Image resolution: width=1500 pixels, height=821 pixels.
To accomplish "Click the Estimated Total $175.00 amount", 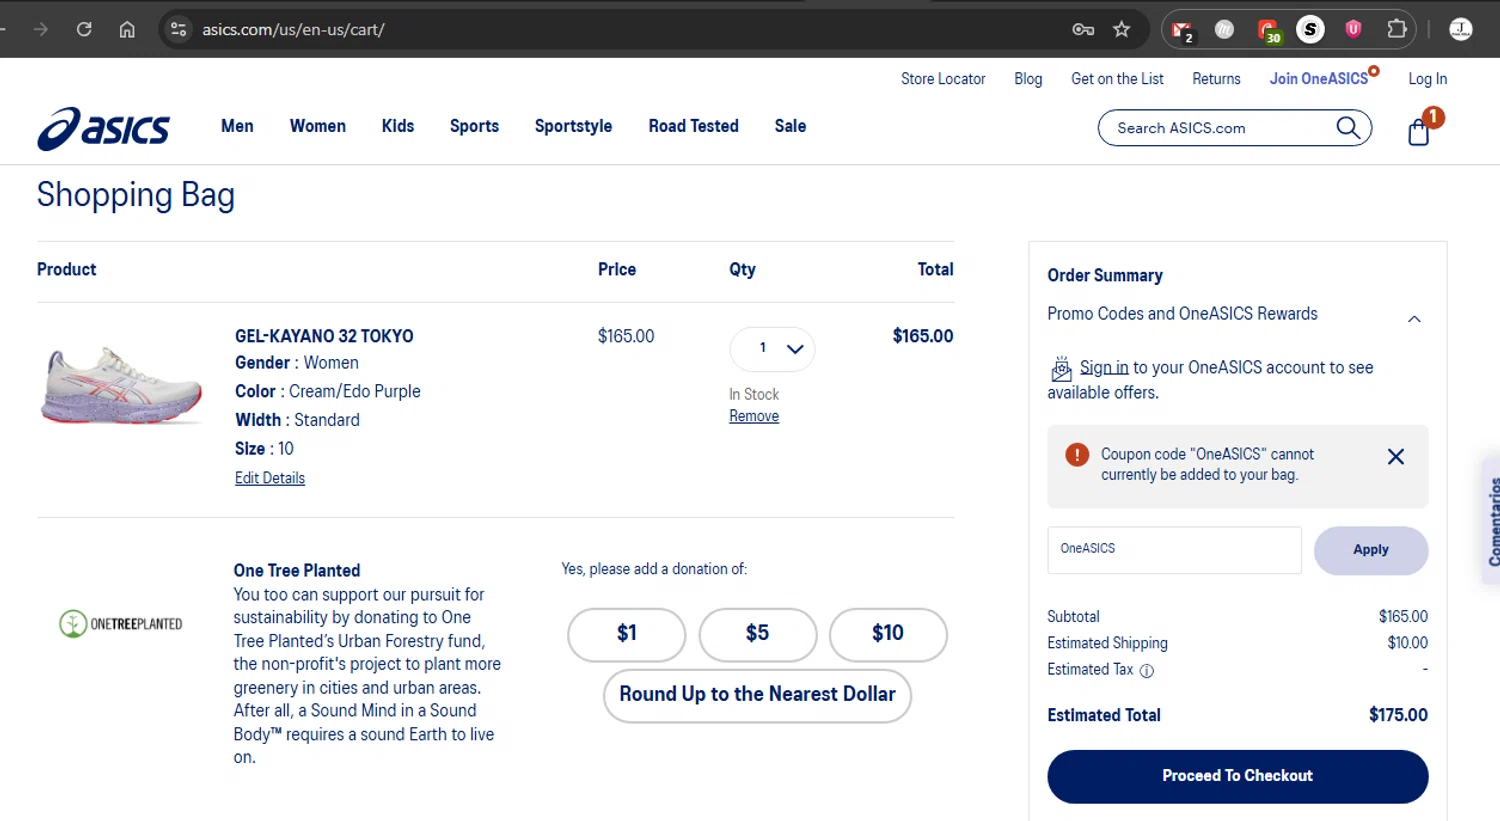I will point(1398,715).
